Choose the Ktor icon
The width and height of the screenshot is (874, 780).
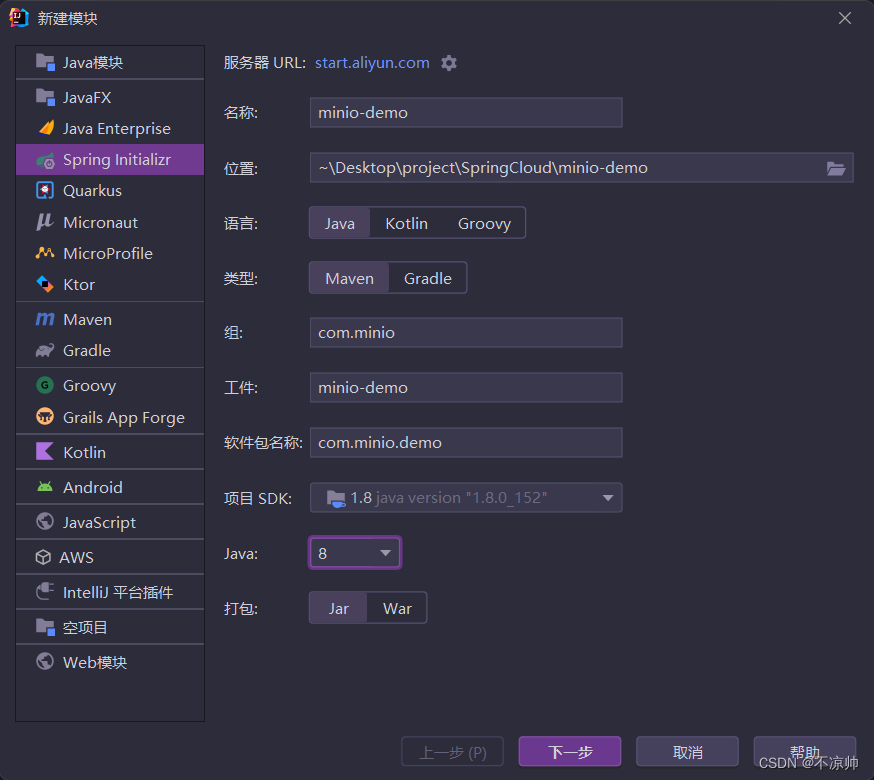point(45,284)
